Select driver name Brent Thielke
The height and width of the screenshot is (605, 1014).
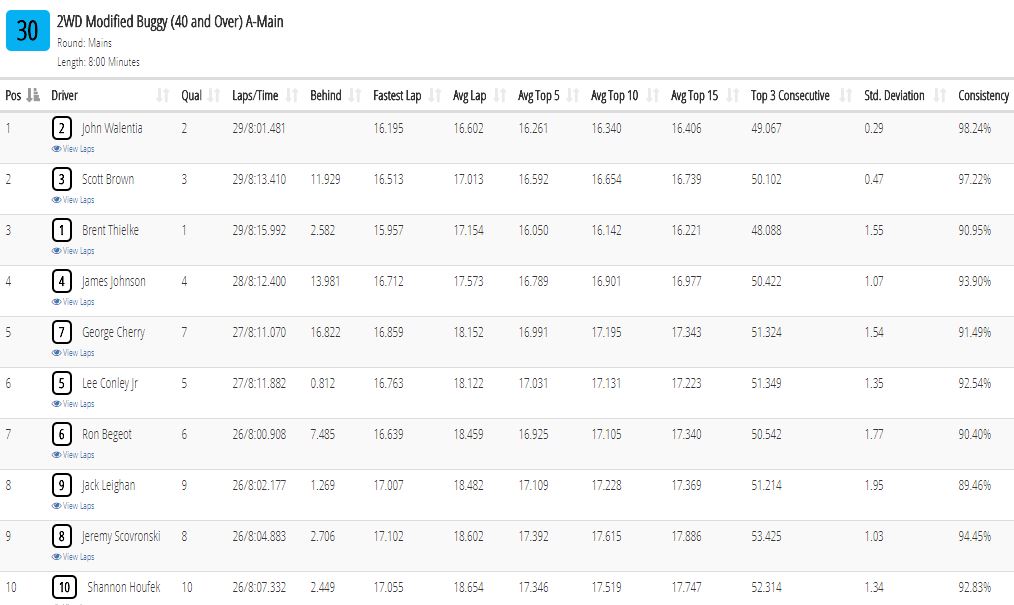(110, 230)
